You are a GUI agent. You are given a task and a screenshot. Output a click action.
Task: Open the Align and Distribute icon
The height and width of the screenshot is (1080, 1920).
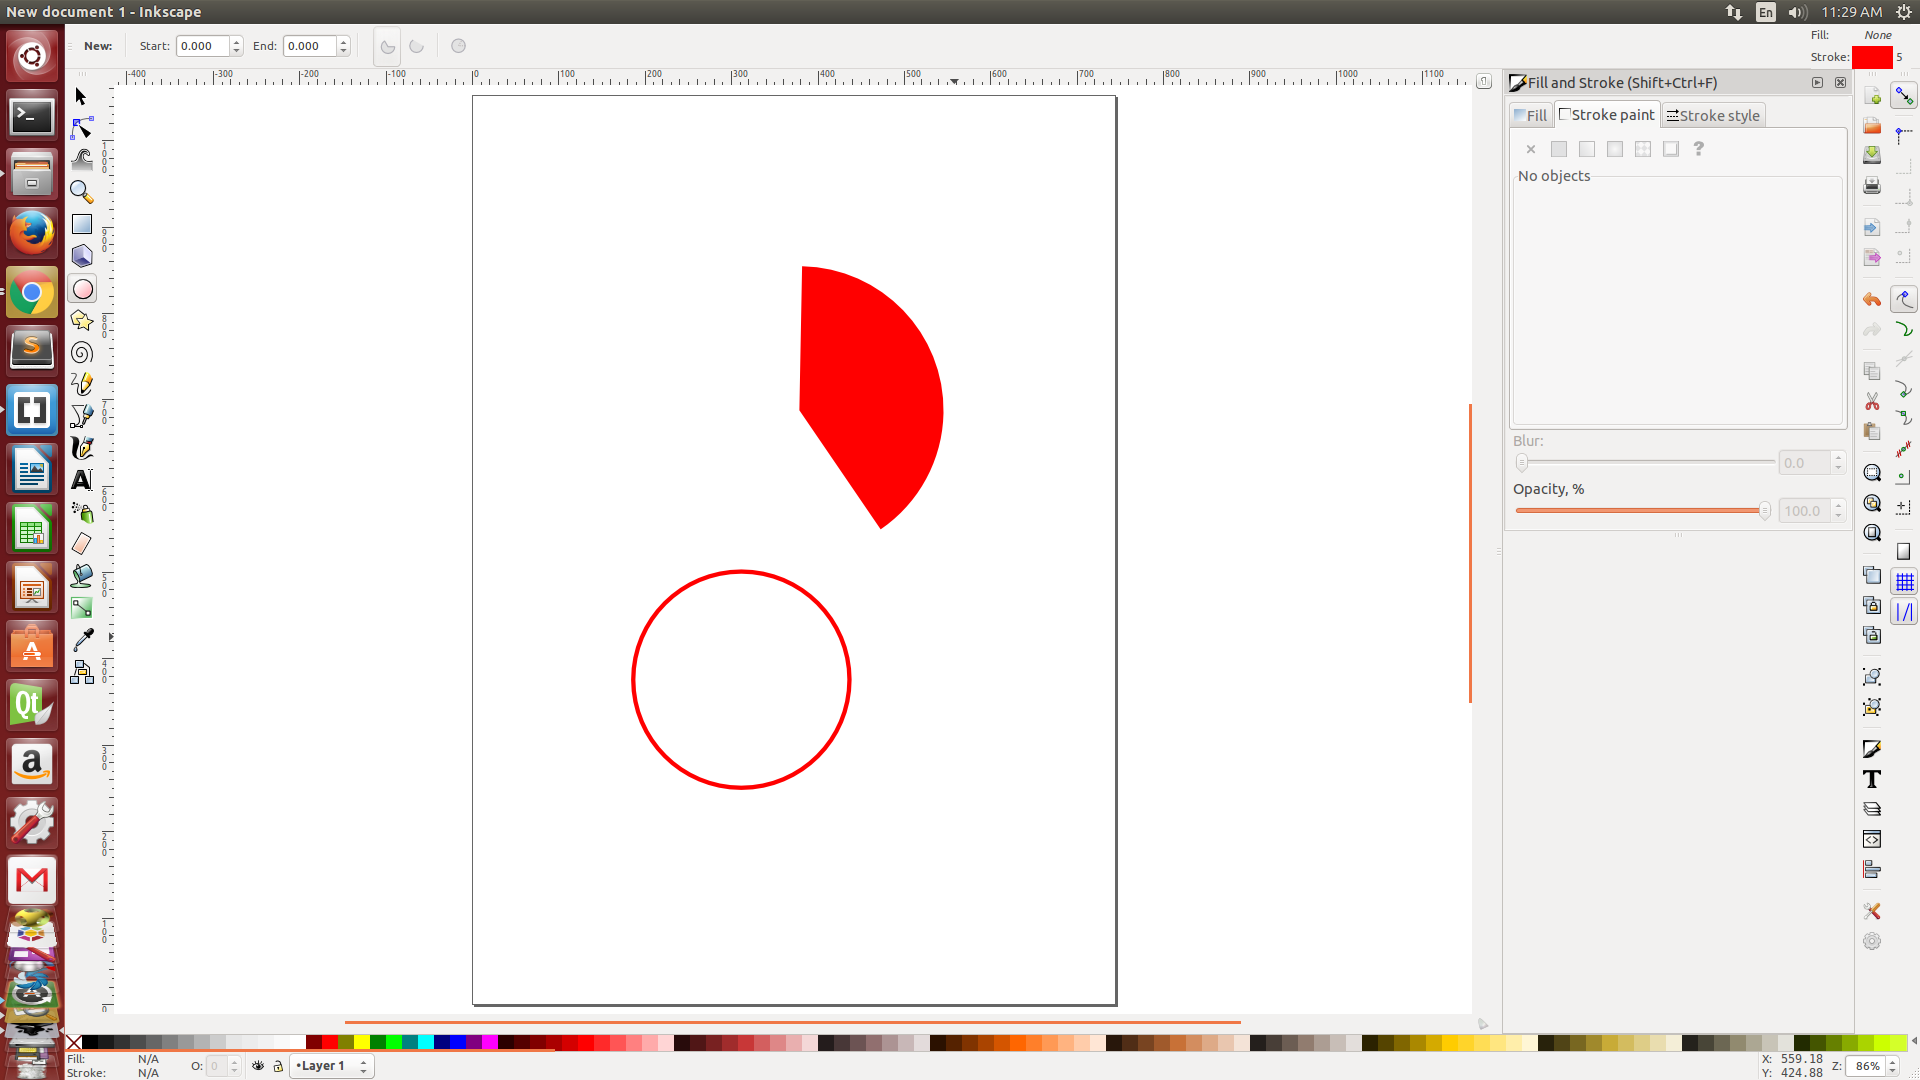point(1872,870)
